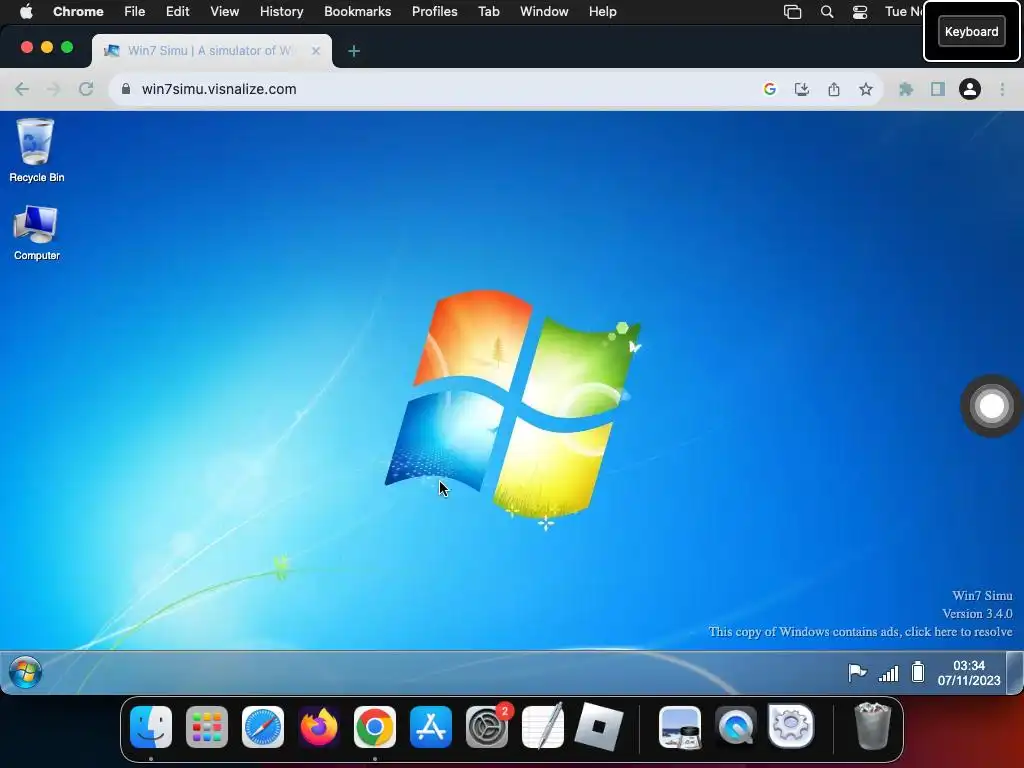Click the 03:34 taskbar clock

[x=968, y=673]
